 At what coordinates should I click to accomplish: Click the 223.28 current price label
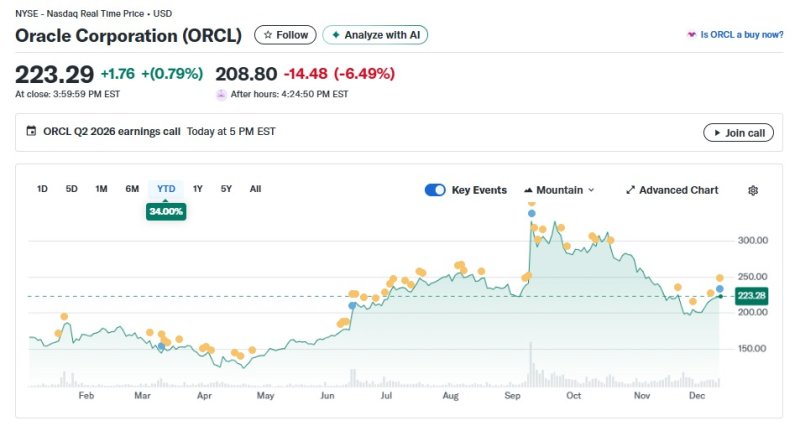[750, 296]
